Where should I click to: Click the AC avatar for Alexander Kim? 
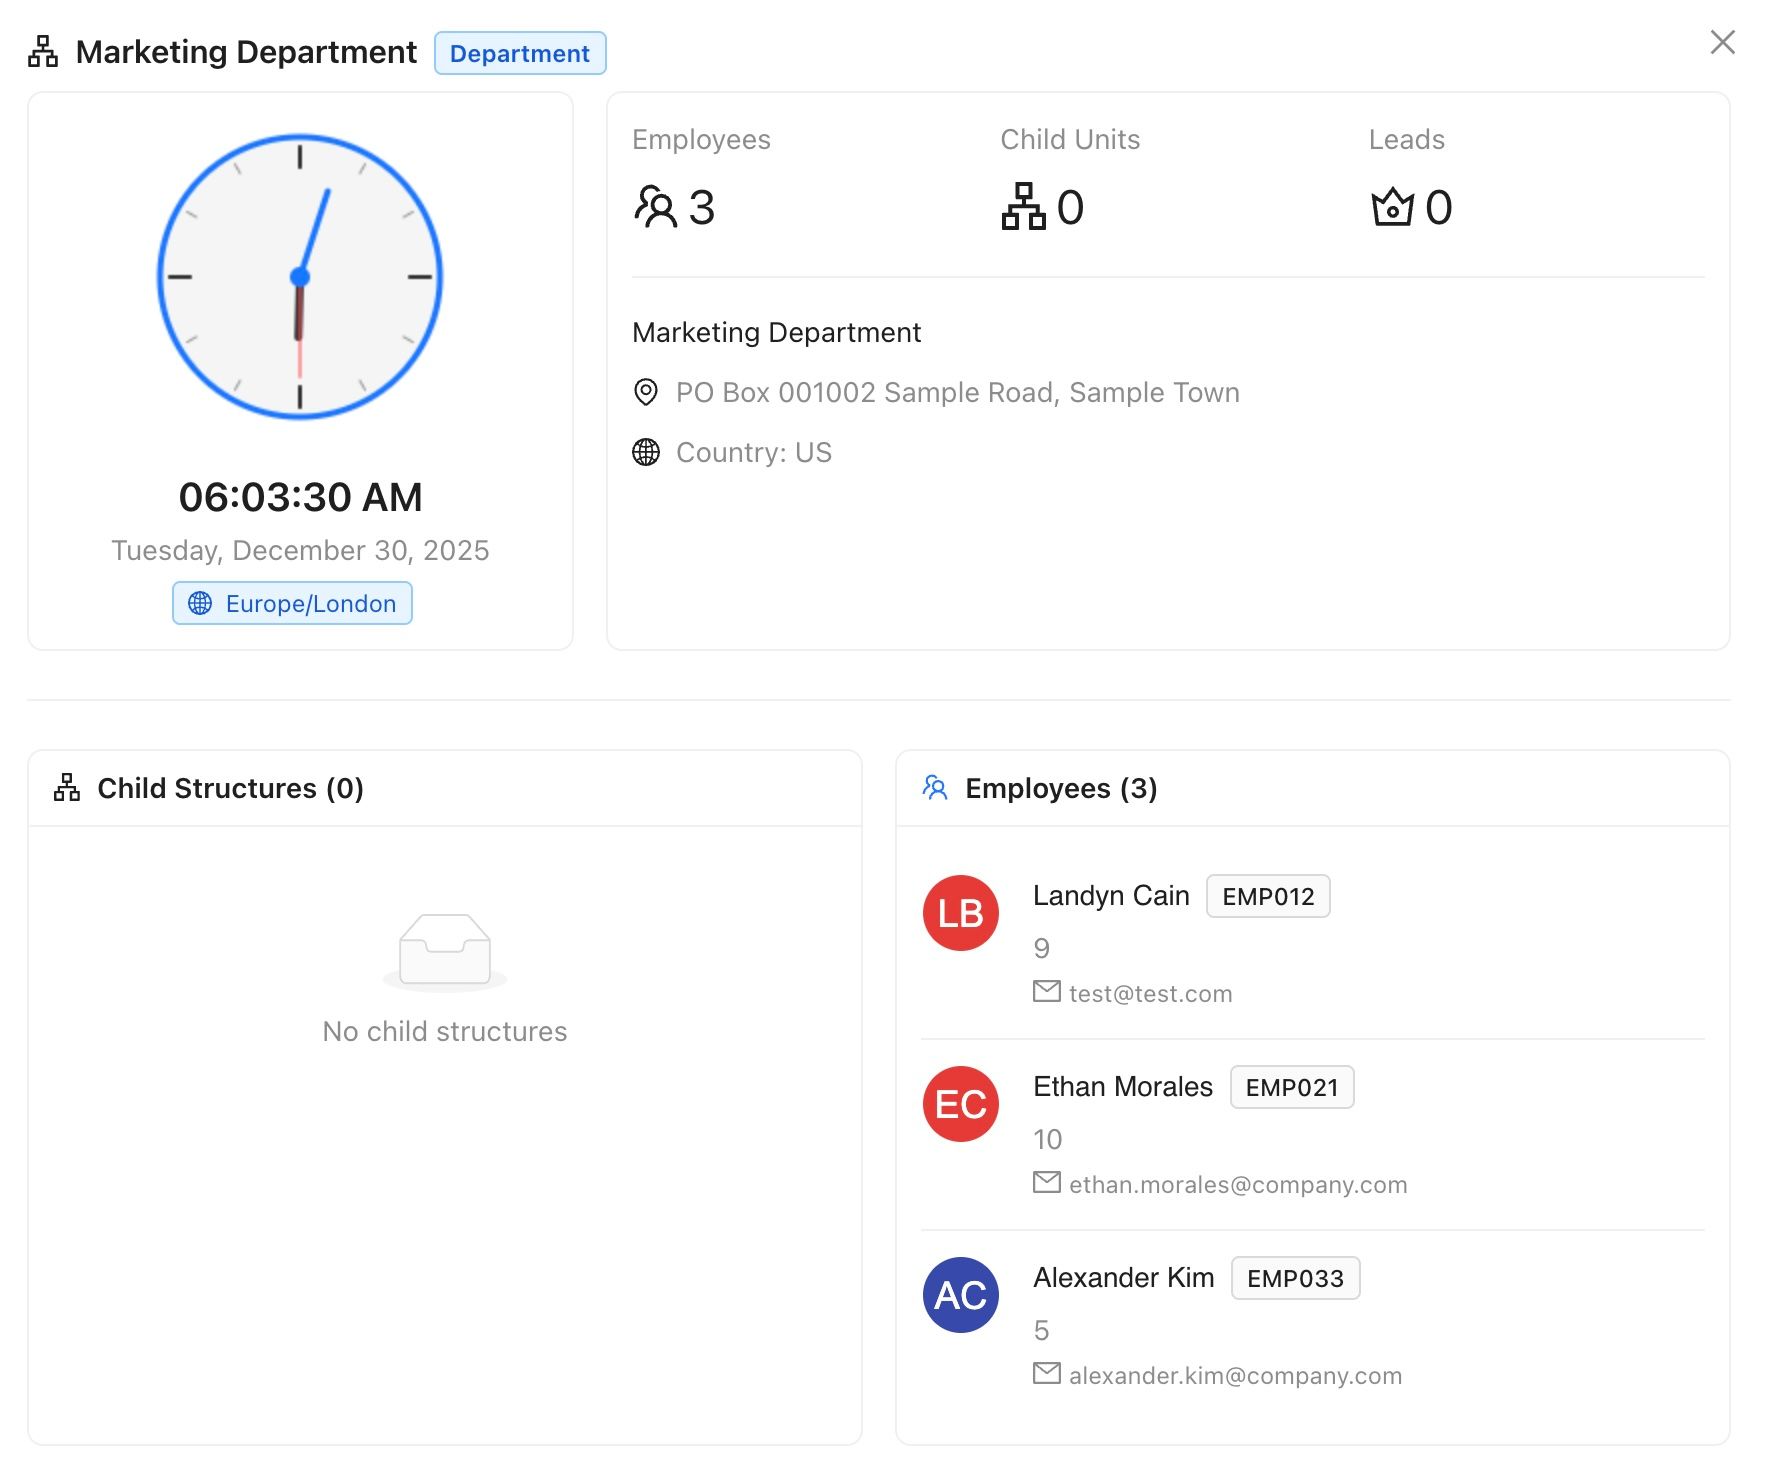(960, 1295)
